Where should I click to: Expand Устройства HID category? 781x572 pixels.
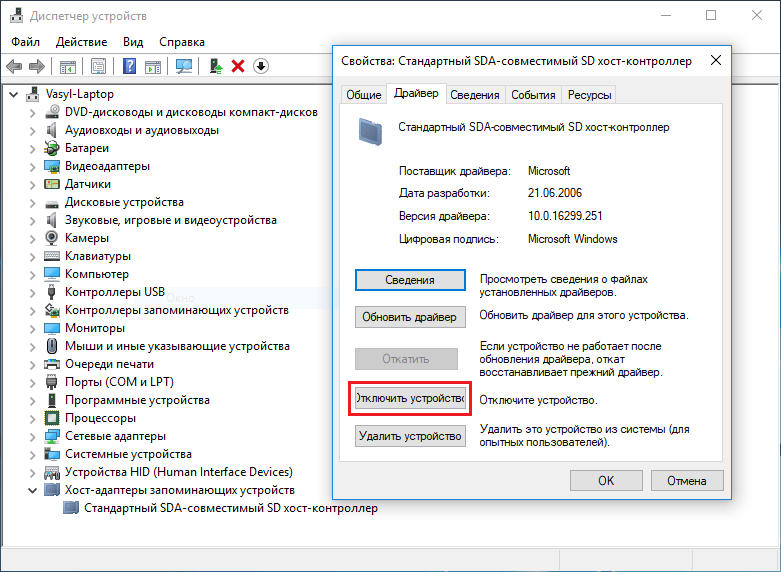(x=32, y=472)
